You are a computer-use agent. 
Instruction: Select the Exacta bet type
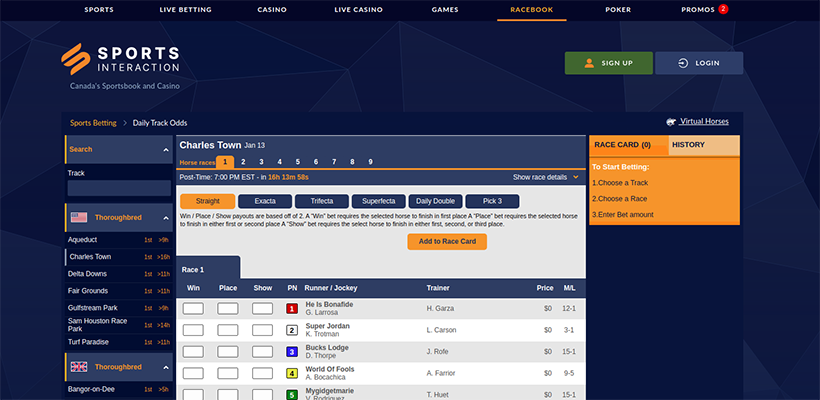click(265, 201)
